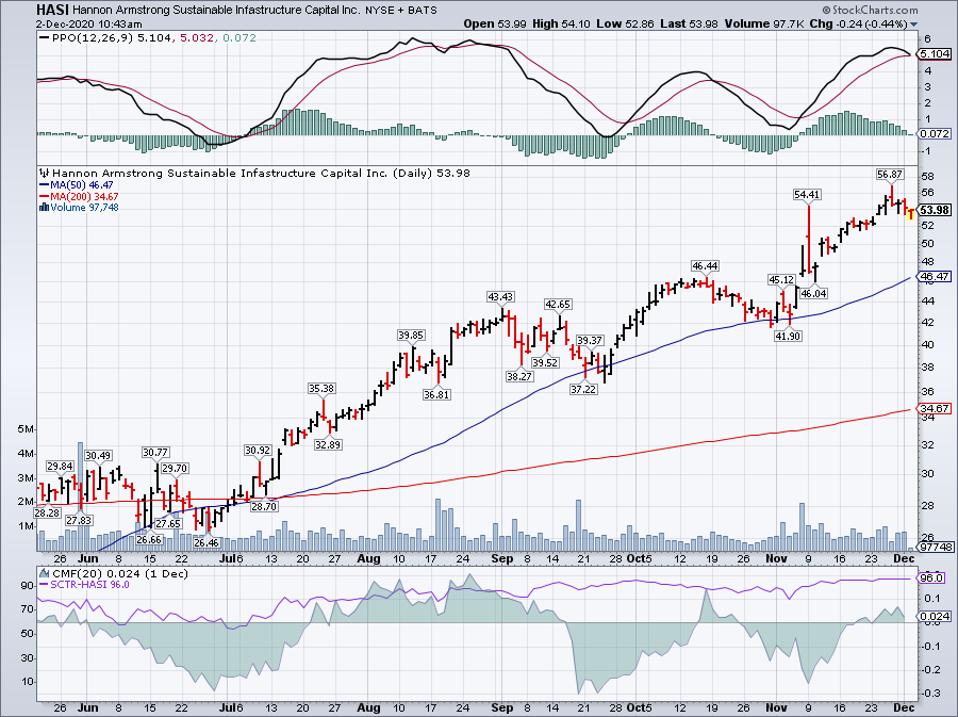Select the MA(50) 46.47 legend entry
Image resolution: width=958 pixels, height=717 pixels.
click(82, 185)
